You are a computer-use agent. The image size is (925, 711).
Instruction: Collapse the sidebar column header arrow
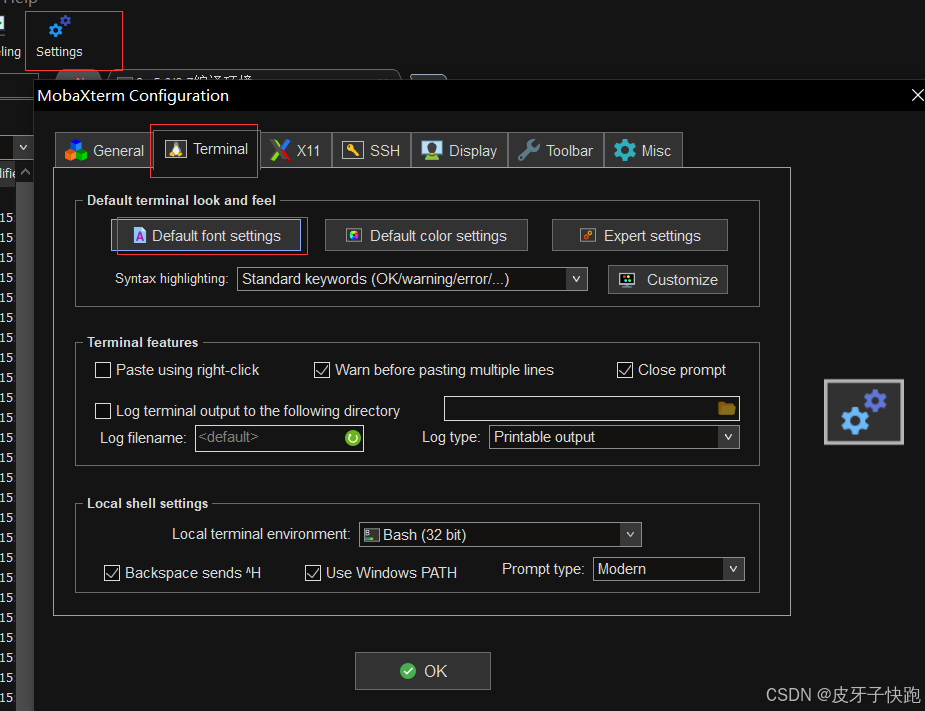[x=25, y=172]
